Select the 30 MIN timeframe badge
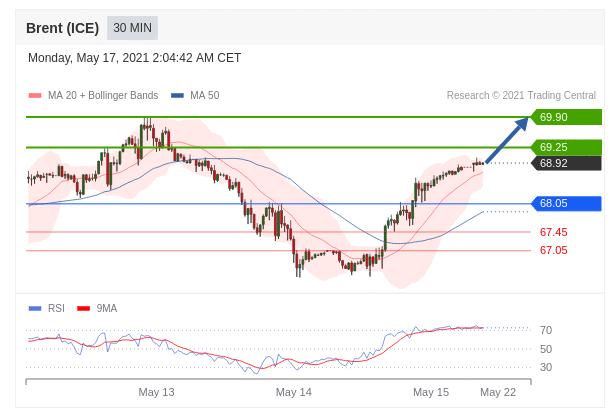The width and height of the screenshot is (613, 416). point(132,28)
